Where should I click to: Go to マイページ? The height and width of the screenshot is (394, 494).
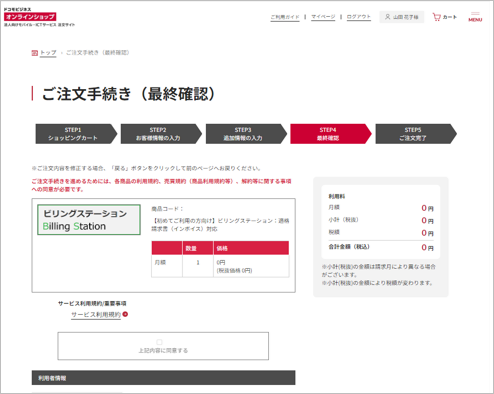coord(323,17)
